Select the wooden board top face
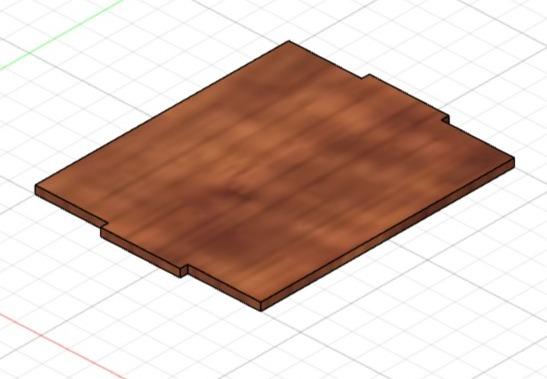The width and height of the screenshot is (547, 379). coord(276,171)
